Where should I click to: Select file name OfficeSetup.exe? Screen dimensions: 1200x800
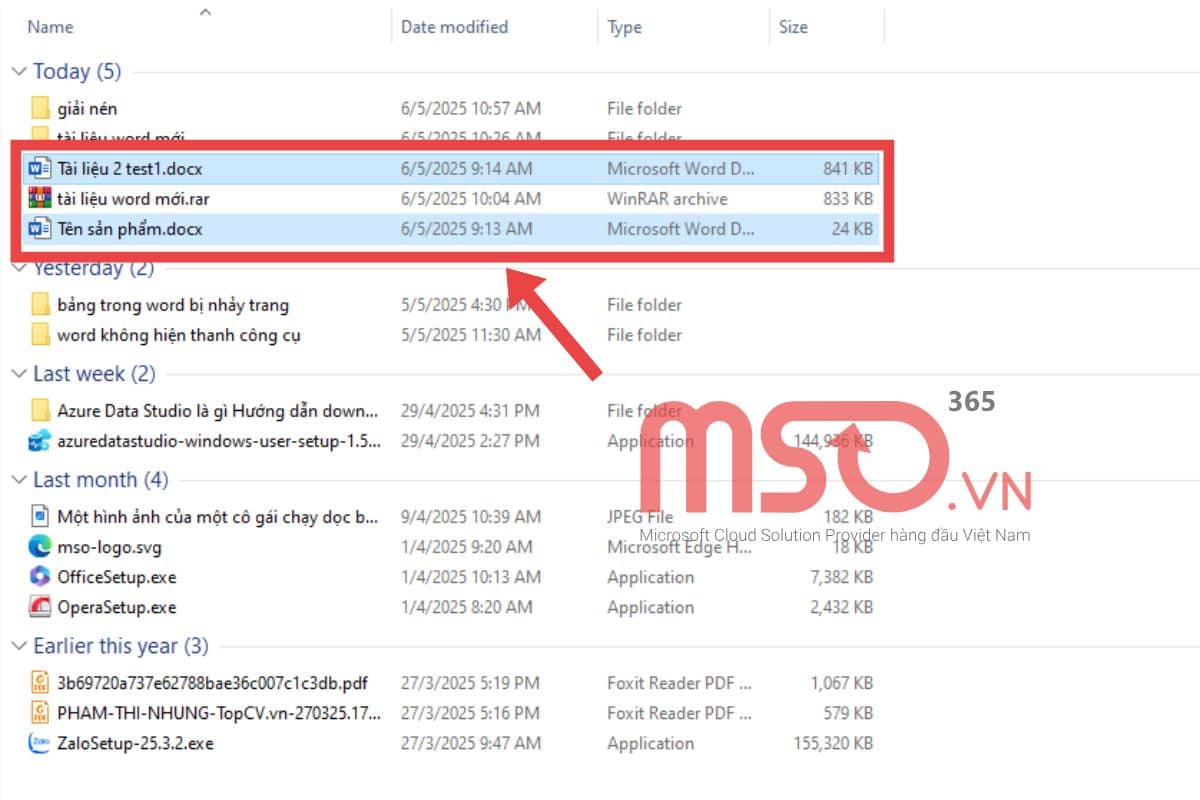pyautogui.click(x=117, y=576)
